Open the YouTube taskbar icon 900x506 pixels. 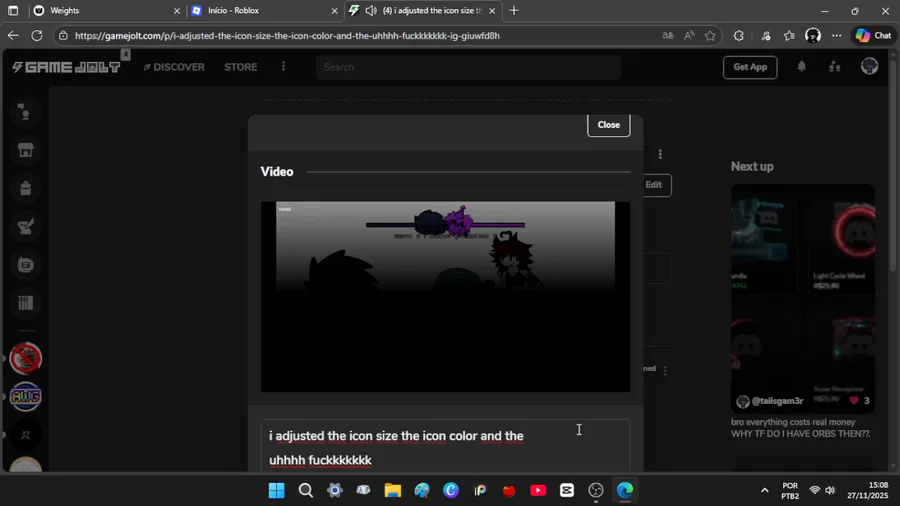pos(538,491)
